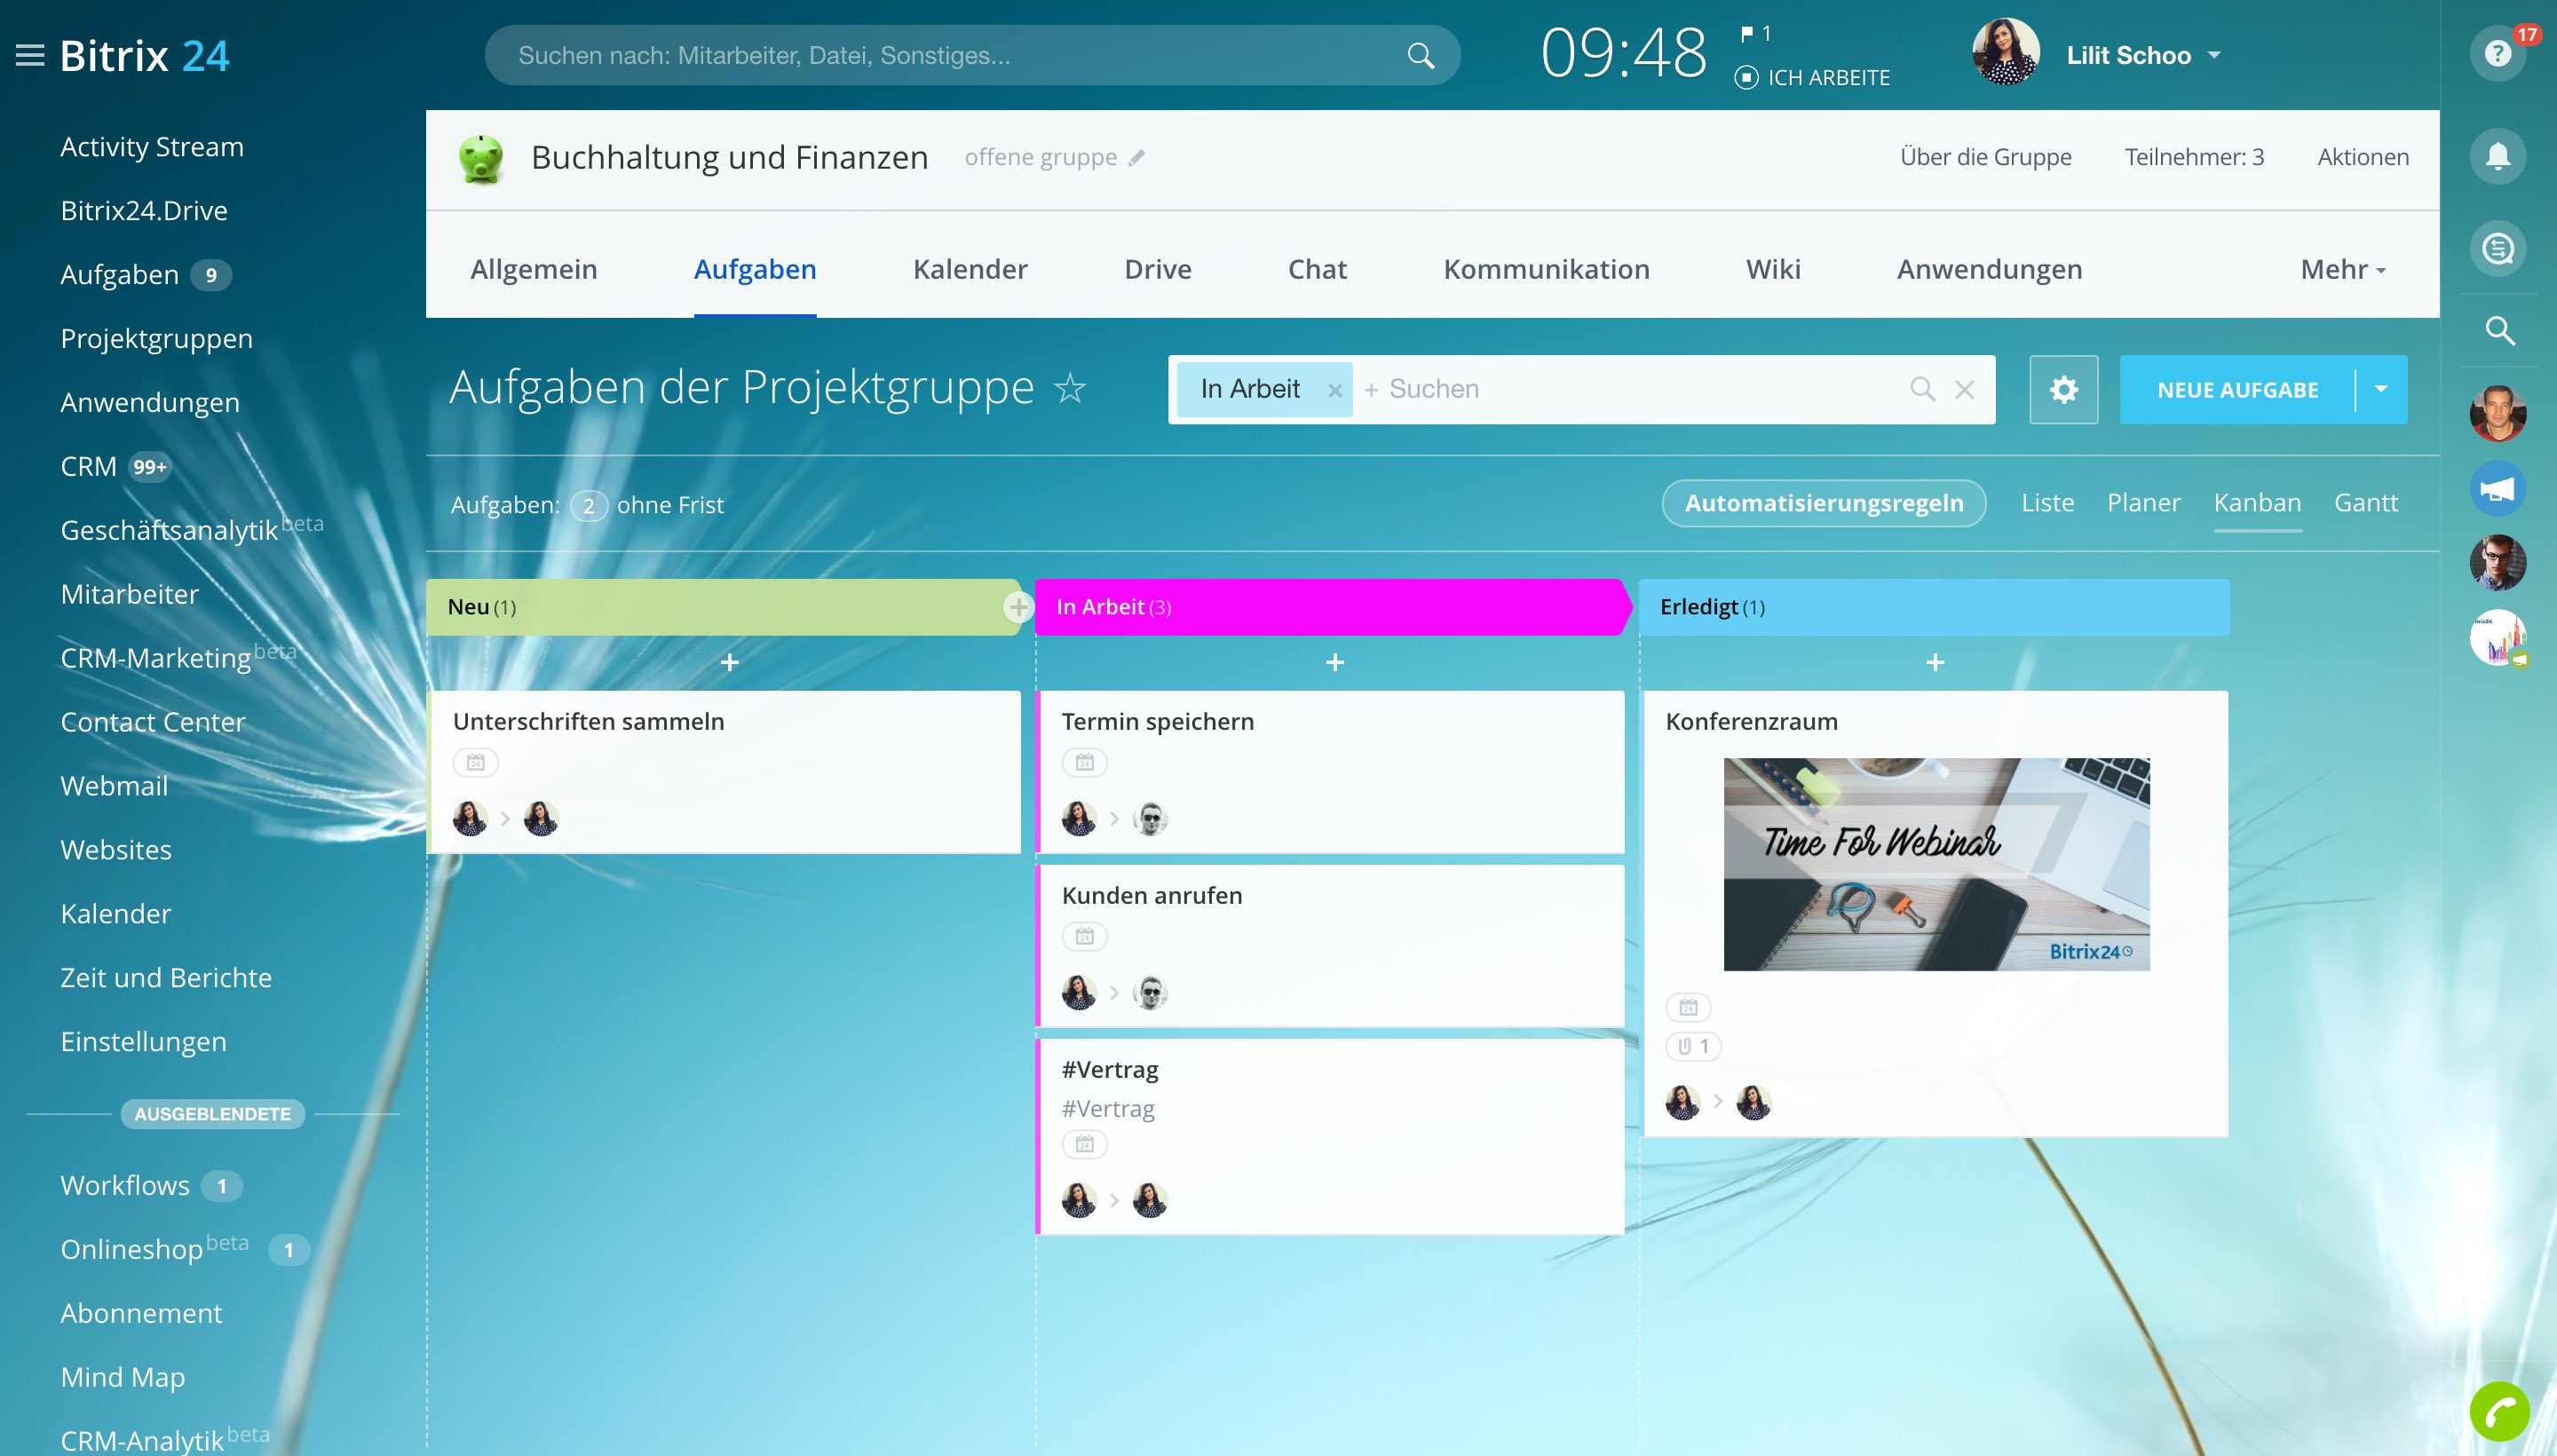Click the NEUE AUFGABE button

tap(2237, 390)
